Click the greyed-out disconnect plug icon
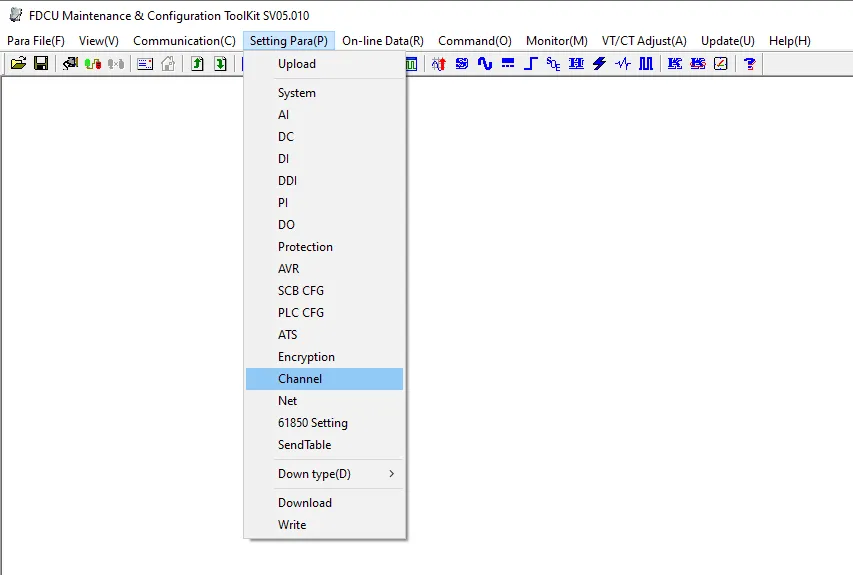The width and height of the screenshot is (853, 575). click(x=116, y=64)
